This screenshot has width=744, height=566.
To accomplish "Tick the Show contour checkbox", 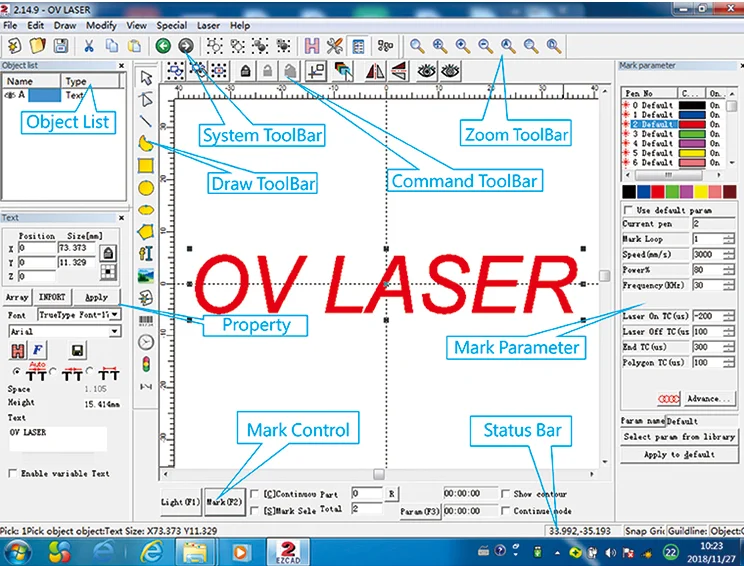I will pos(506,494).
